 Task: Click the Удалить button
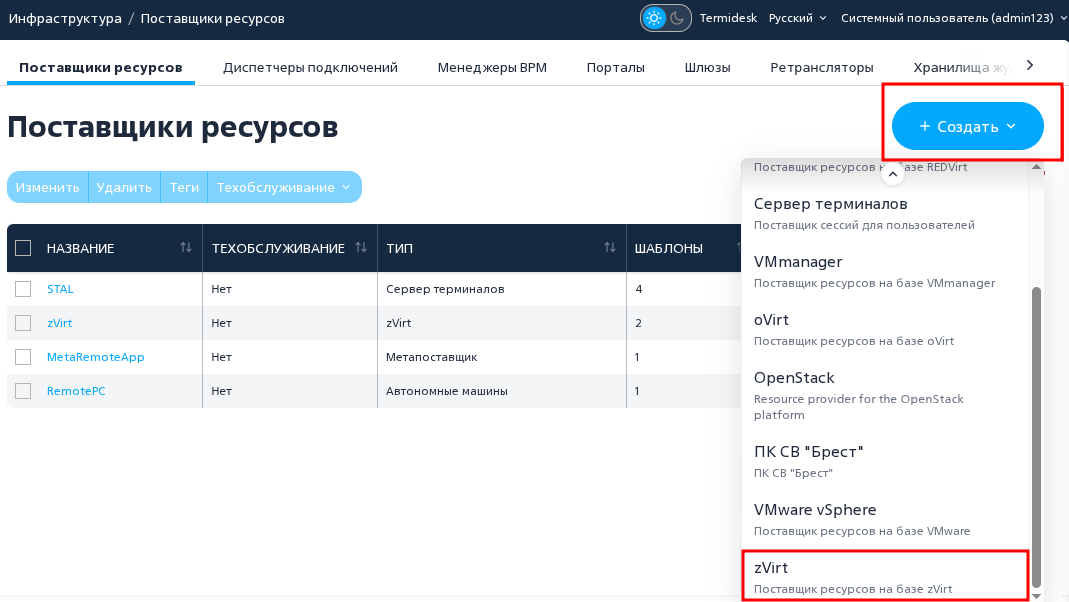tap(124, 187)
